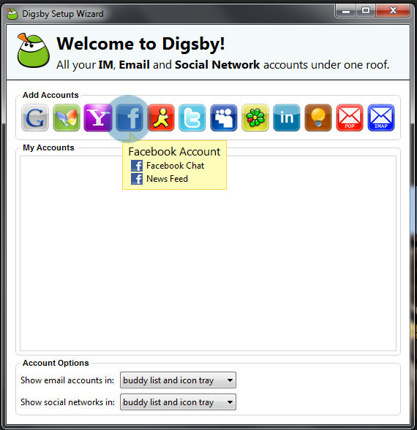Image resolution: width=417 pixels, height=430 pixels.
Task: Click 'Facebook Chat' text in tooltip
Action: point(175,166)
